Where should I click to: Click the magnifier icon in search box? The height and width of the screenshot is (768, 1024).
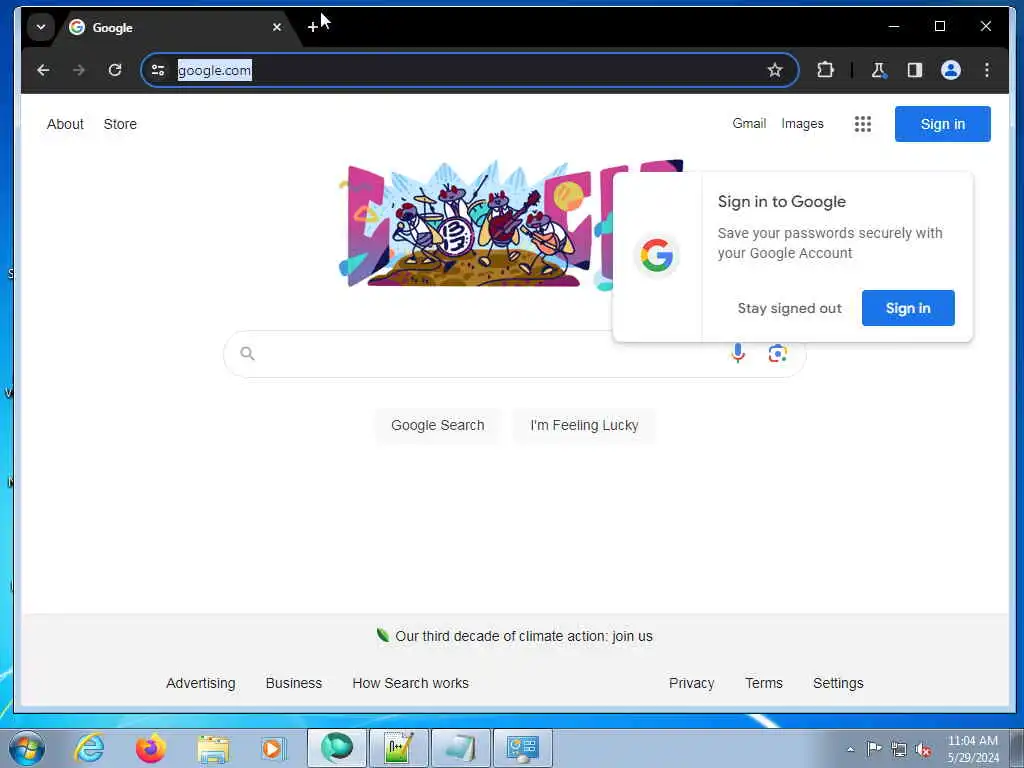(x=247, y=353)
